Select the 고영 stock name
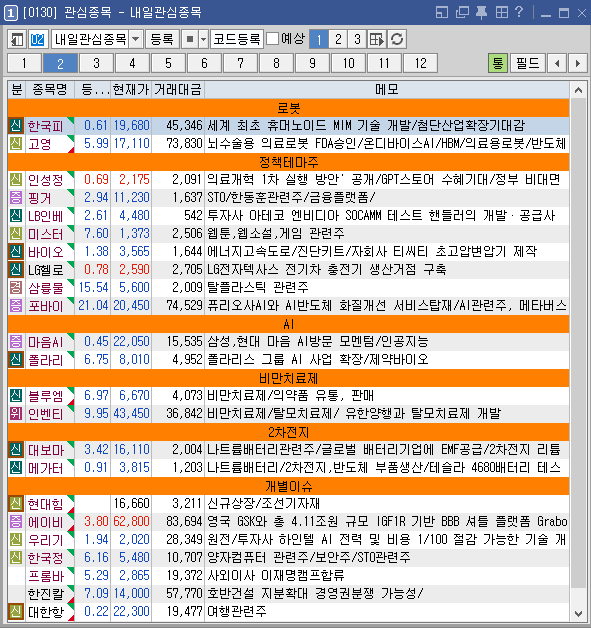Image resolution: width=591 pixels, height=628 pixels. pos(40,144)
